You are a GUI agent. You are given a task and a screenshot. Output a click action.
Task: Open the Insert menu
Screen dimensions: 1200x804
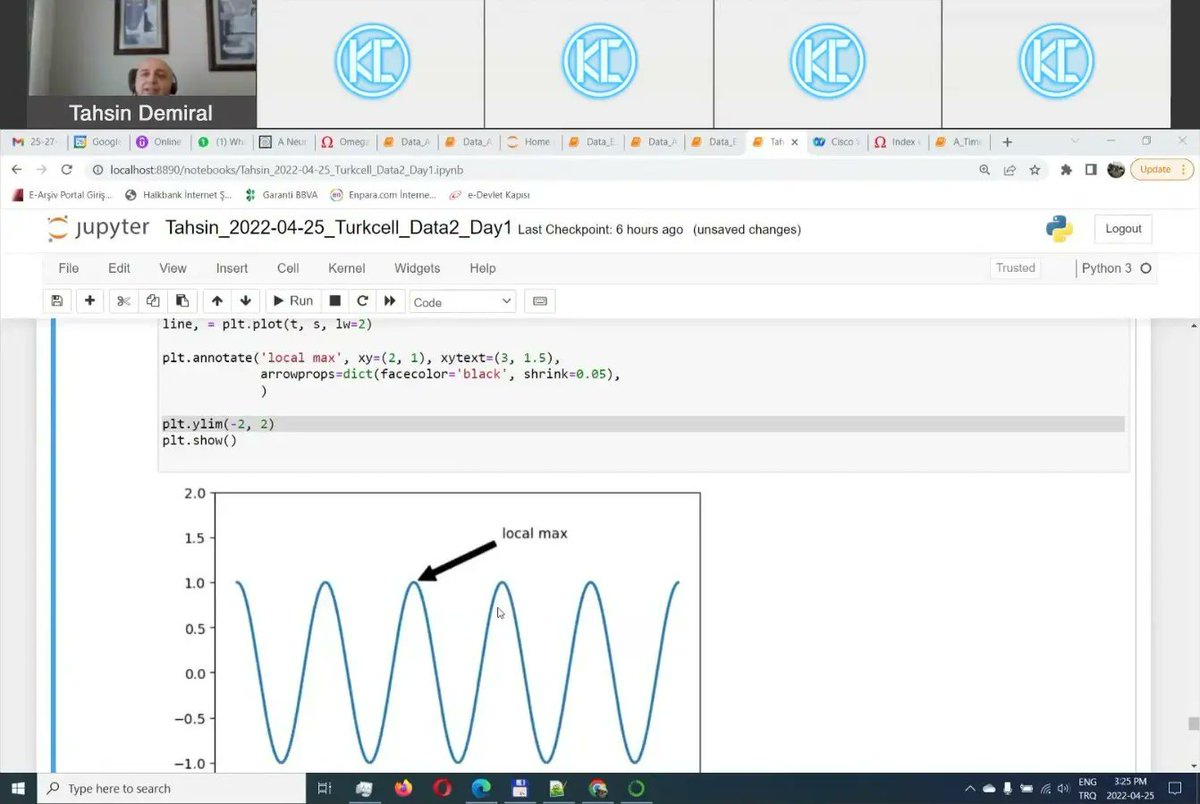[232, 268]
